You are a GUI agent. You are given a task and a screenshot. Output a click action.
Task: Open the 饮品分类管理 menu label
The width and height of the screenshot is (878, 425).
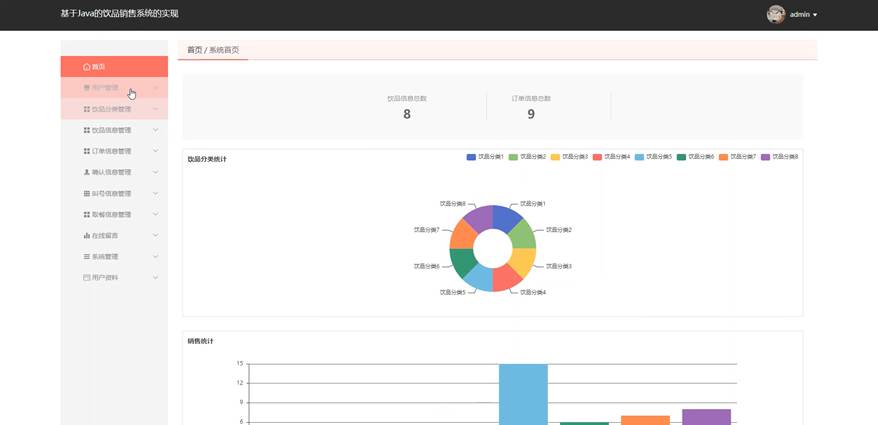tap(111, 109)
